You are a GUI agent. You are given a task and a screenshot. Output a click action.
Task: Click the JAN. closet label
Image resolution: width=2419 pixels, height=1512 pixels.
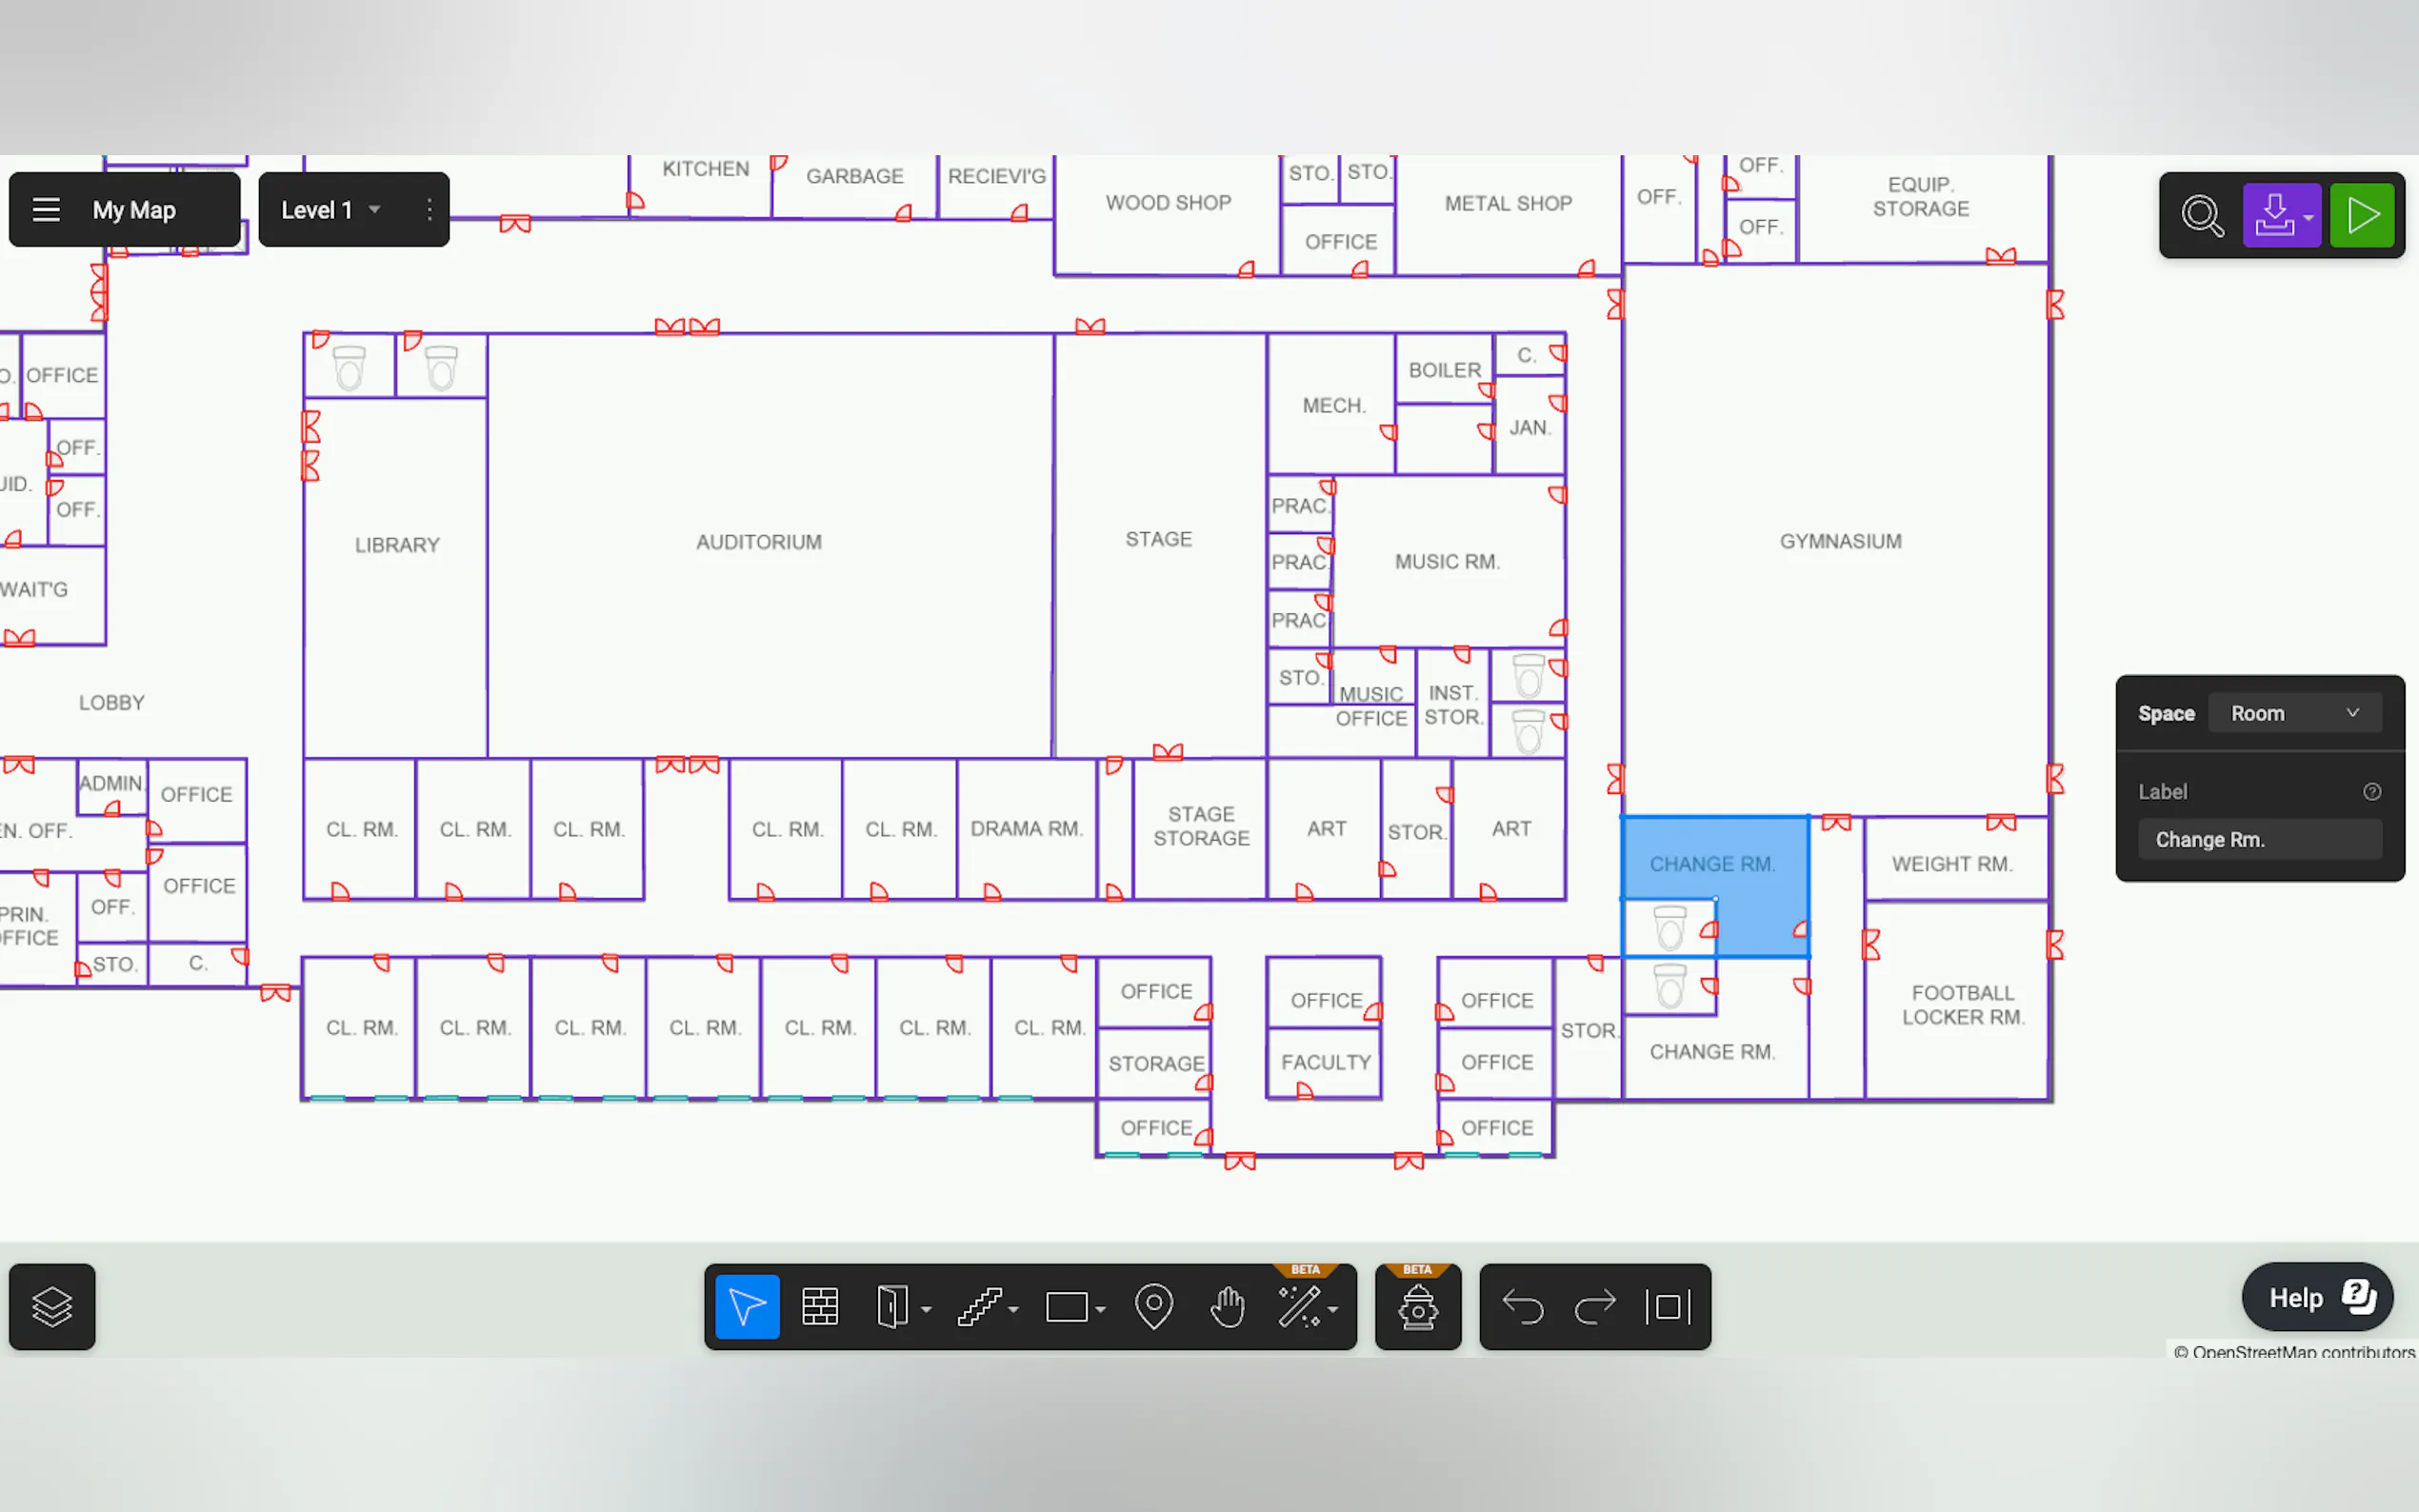tap(1530, 428)
